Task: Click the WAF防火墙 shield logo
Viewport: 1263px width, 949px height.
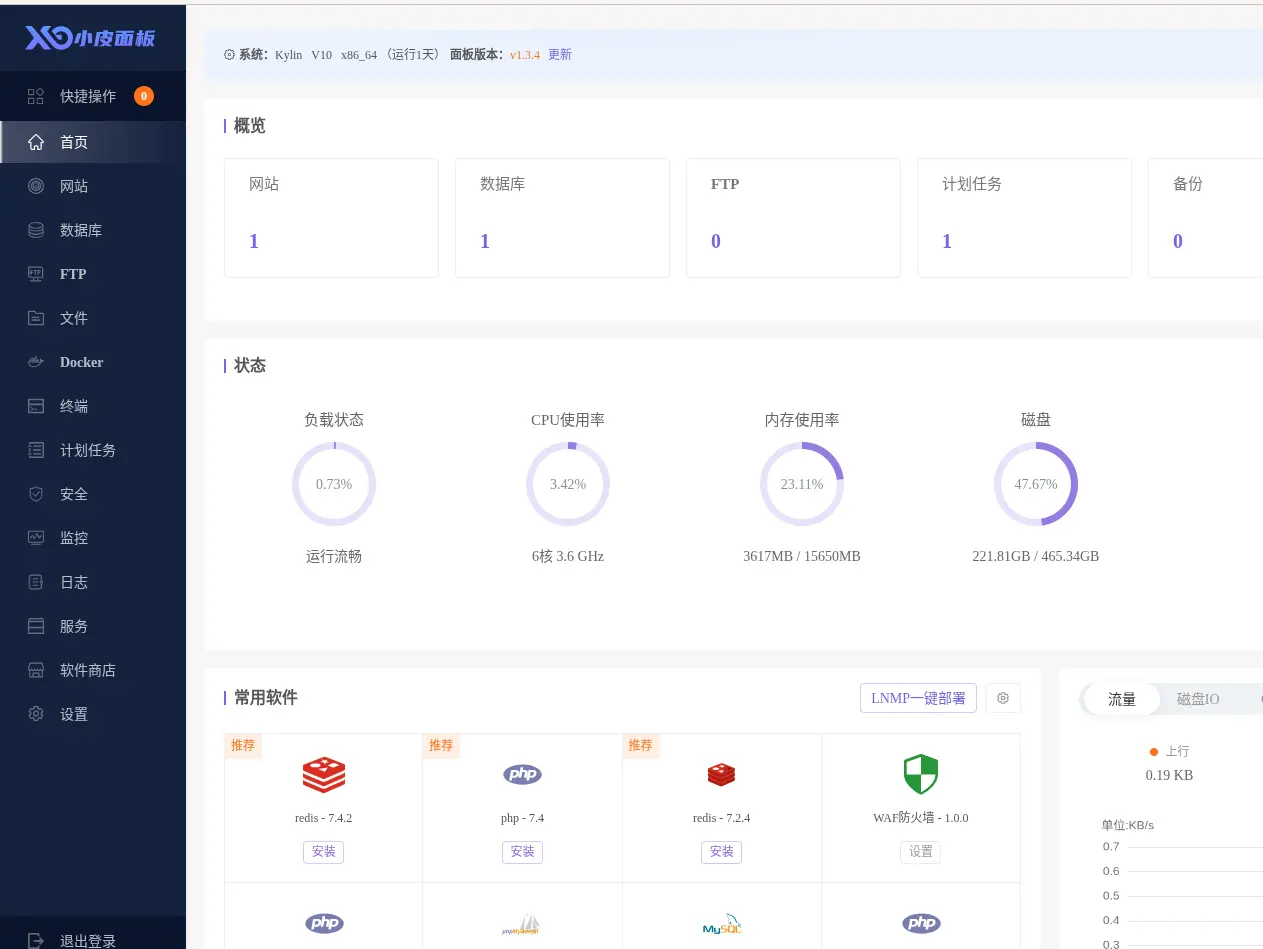Action: 920,774
